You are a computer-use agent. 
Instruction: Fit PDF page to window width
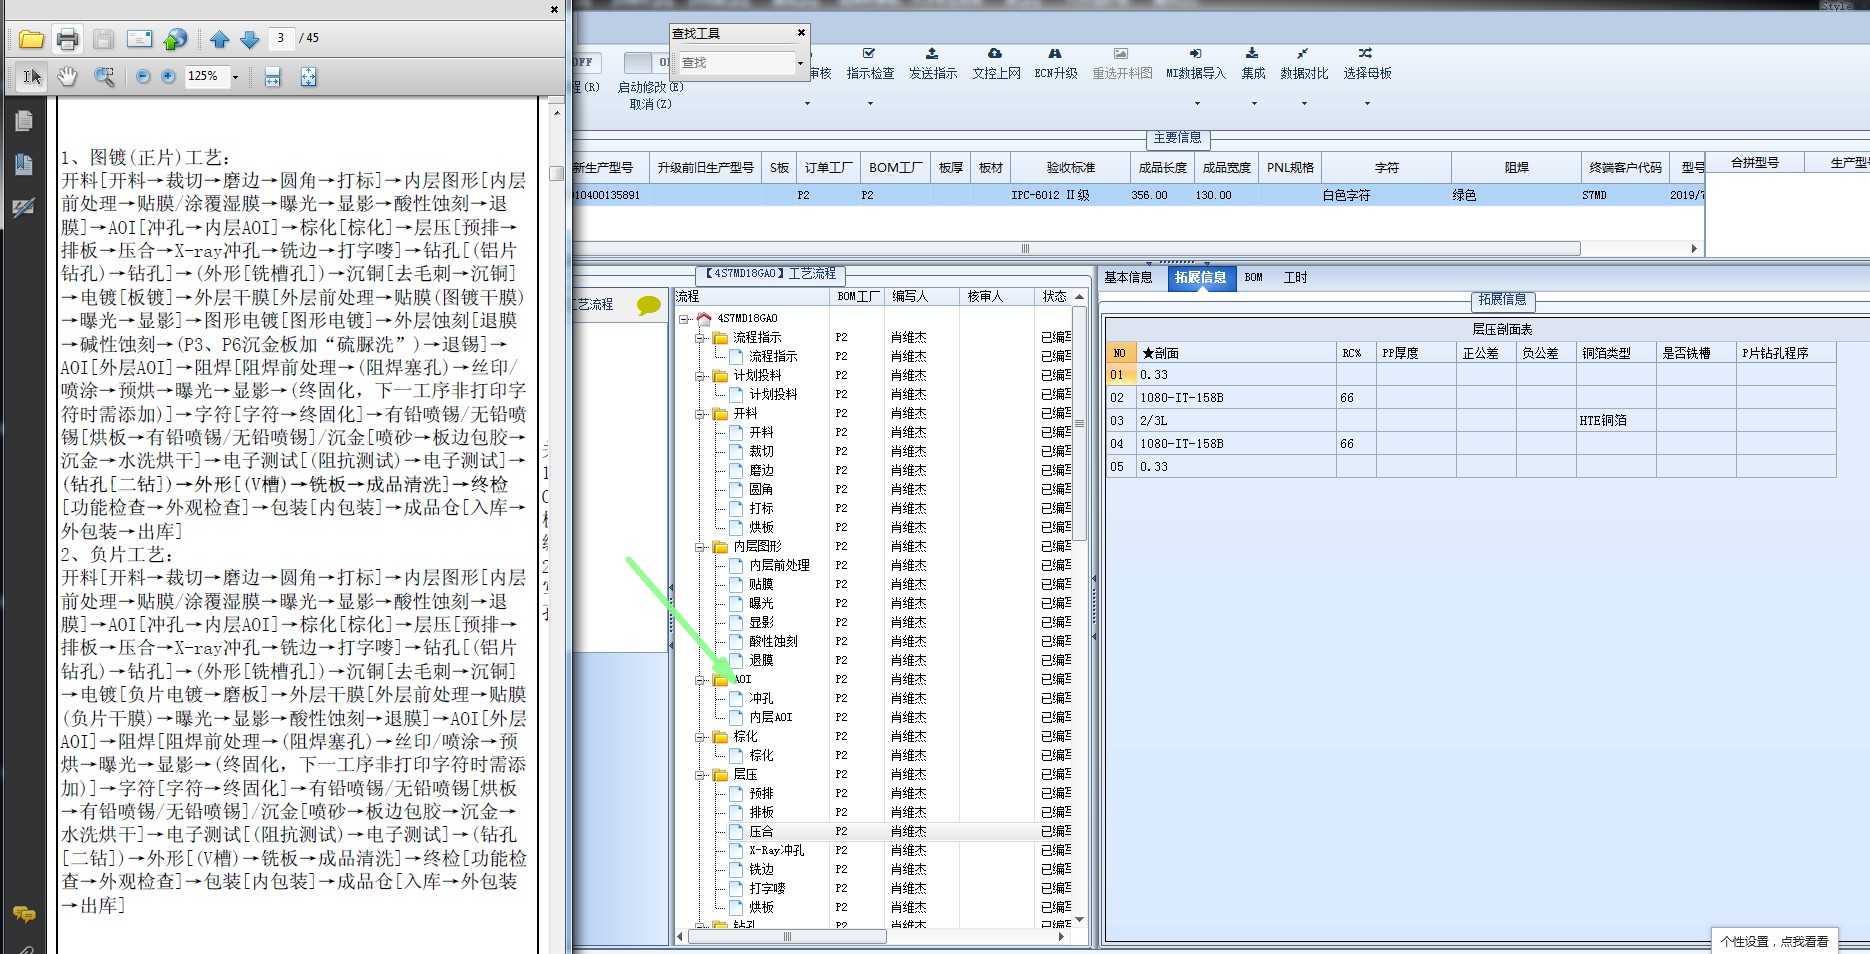272,76
